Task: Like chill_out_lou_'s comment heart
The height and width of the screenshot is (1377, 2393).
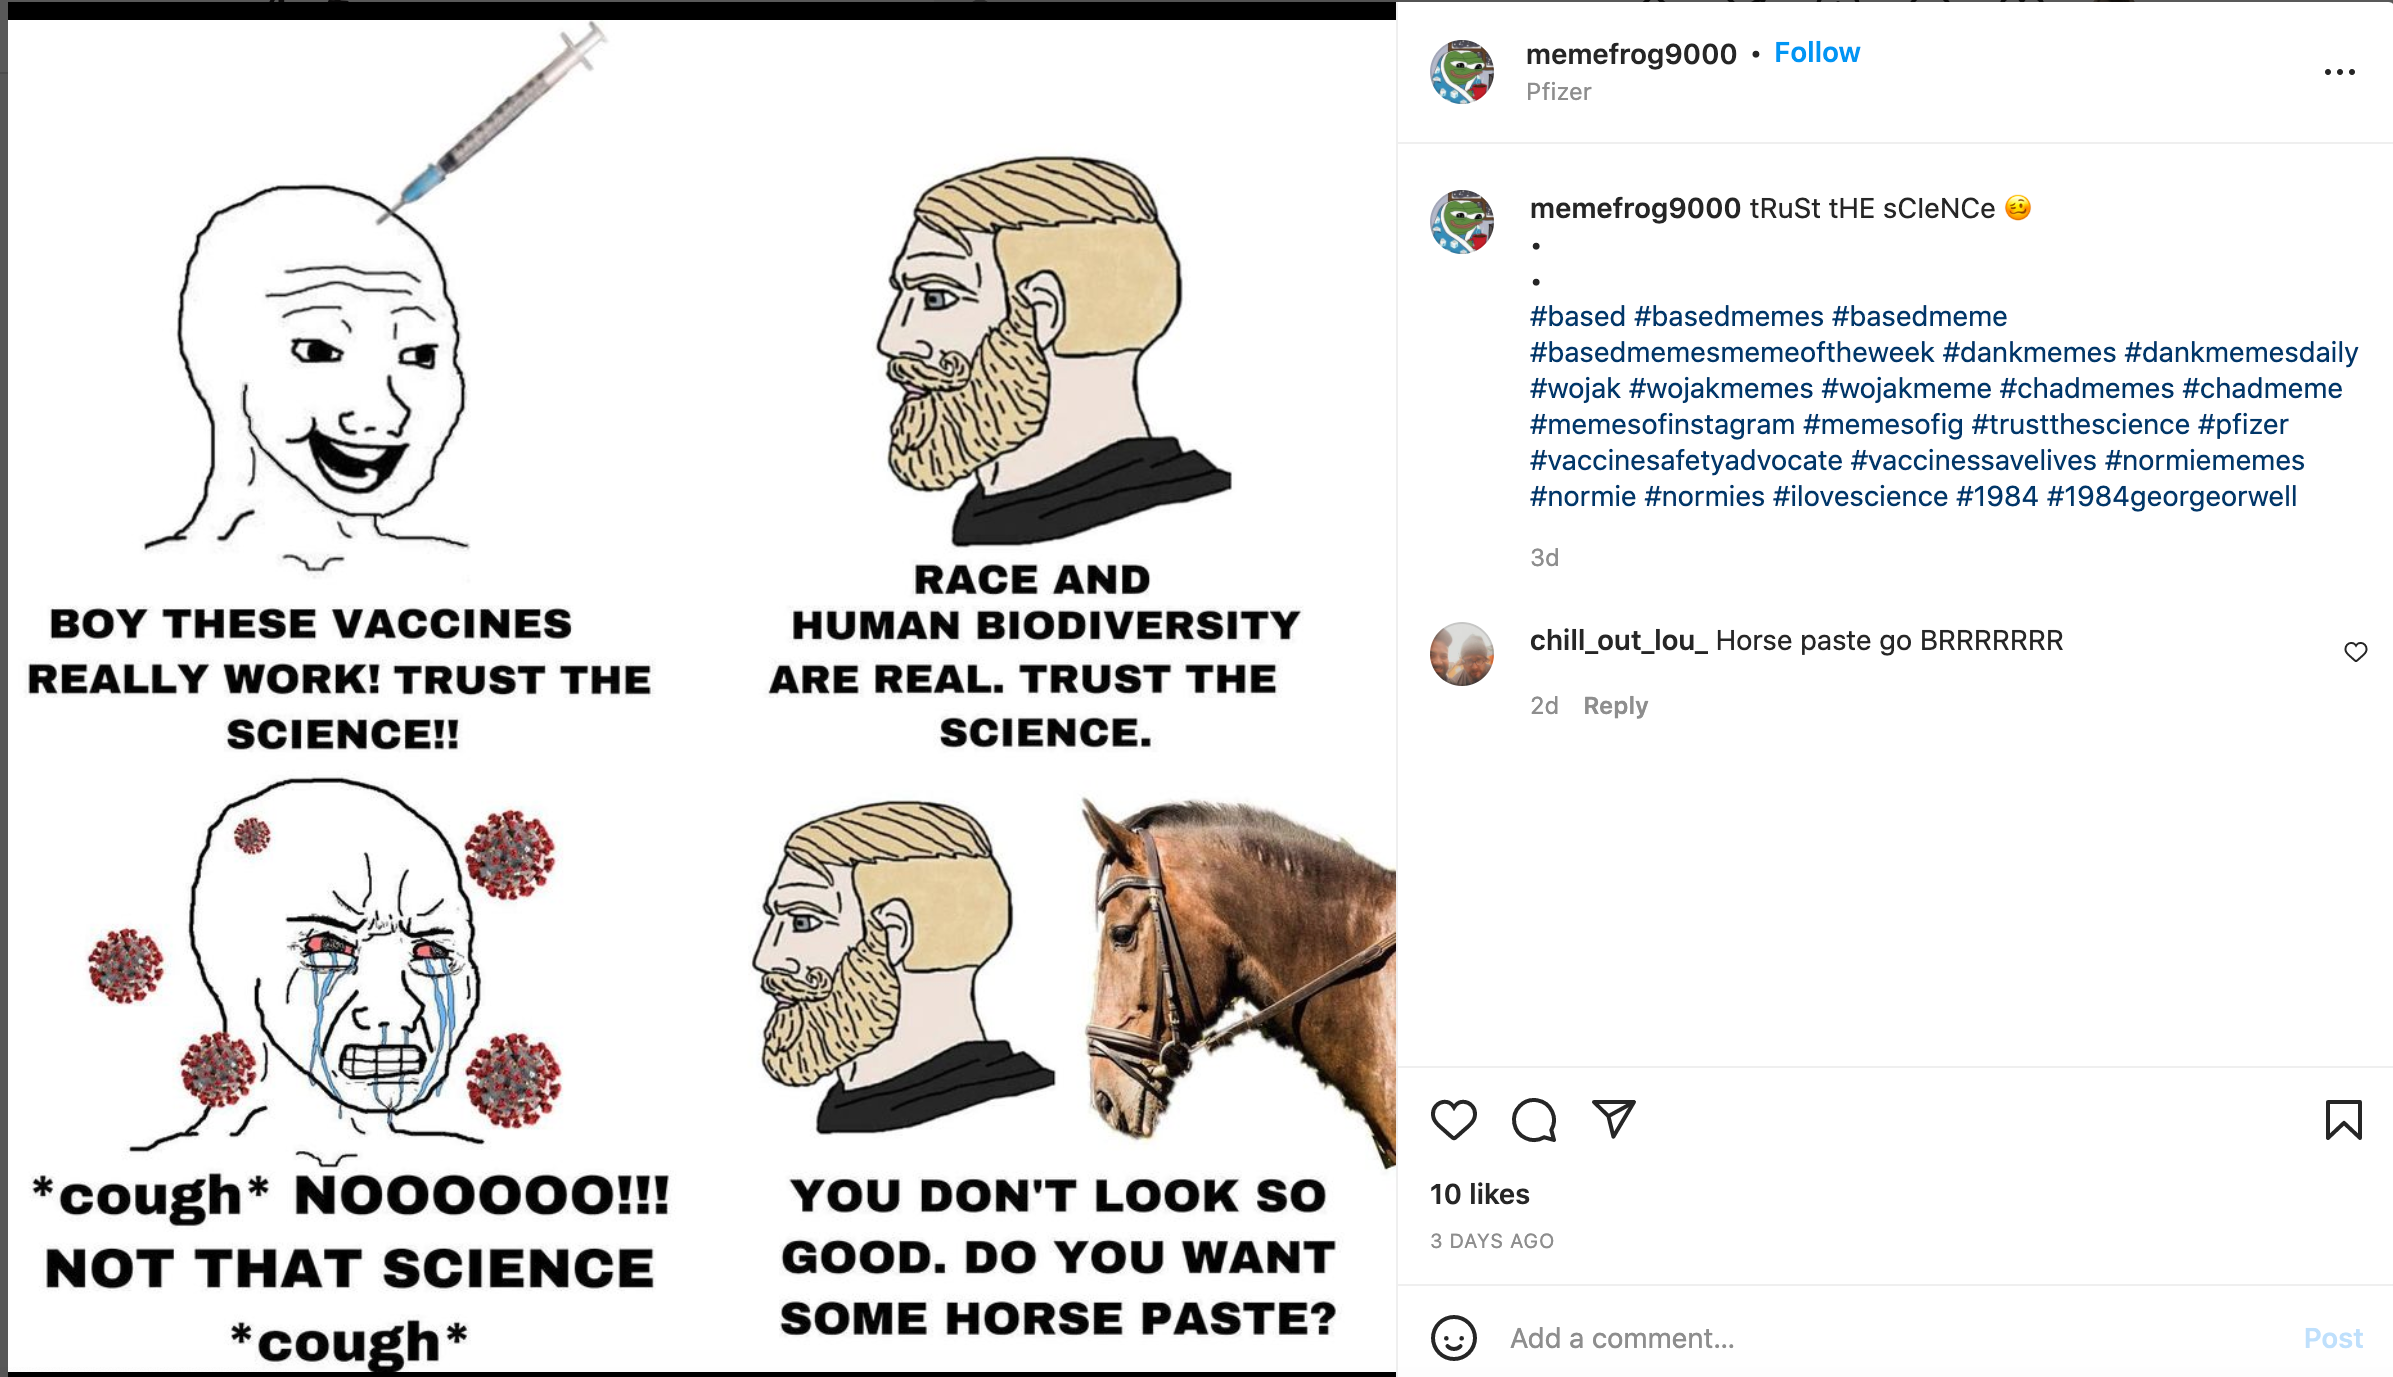Action: point(2355,652)
